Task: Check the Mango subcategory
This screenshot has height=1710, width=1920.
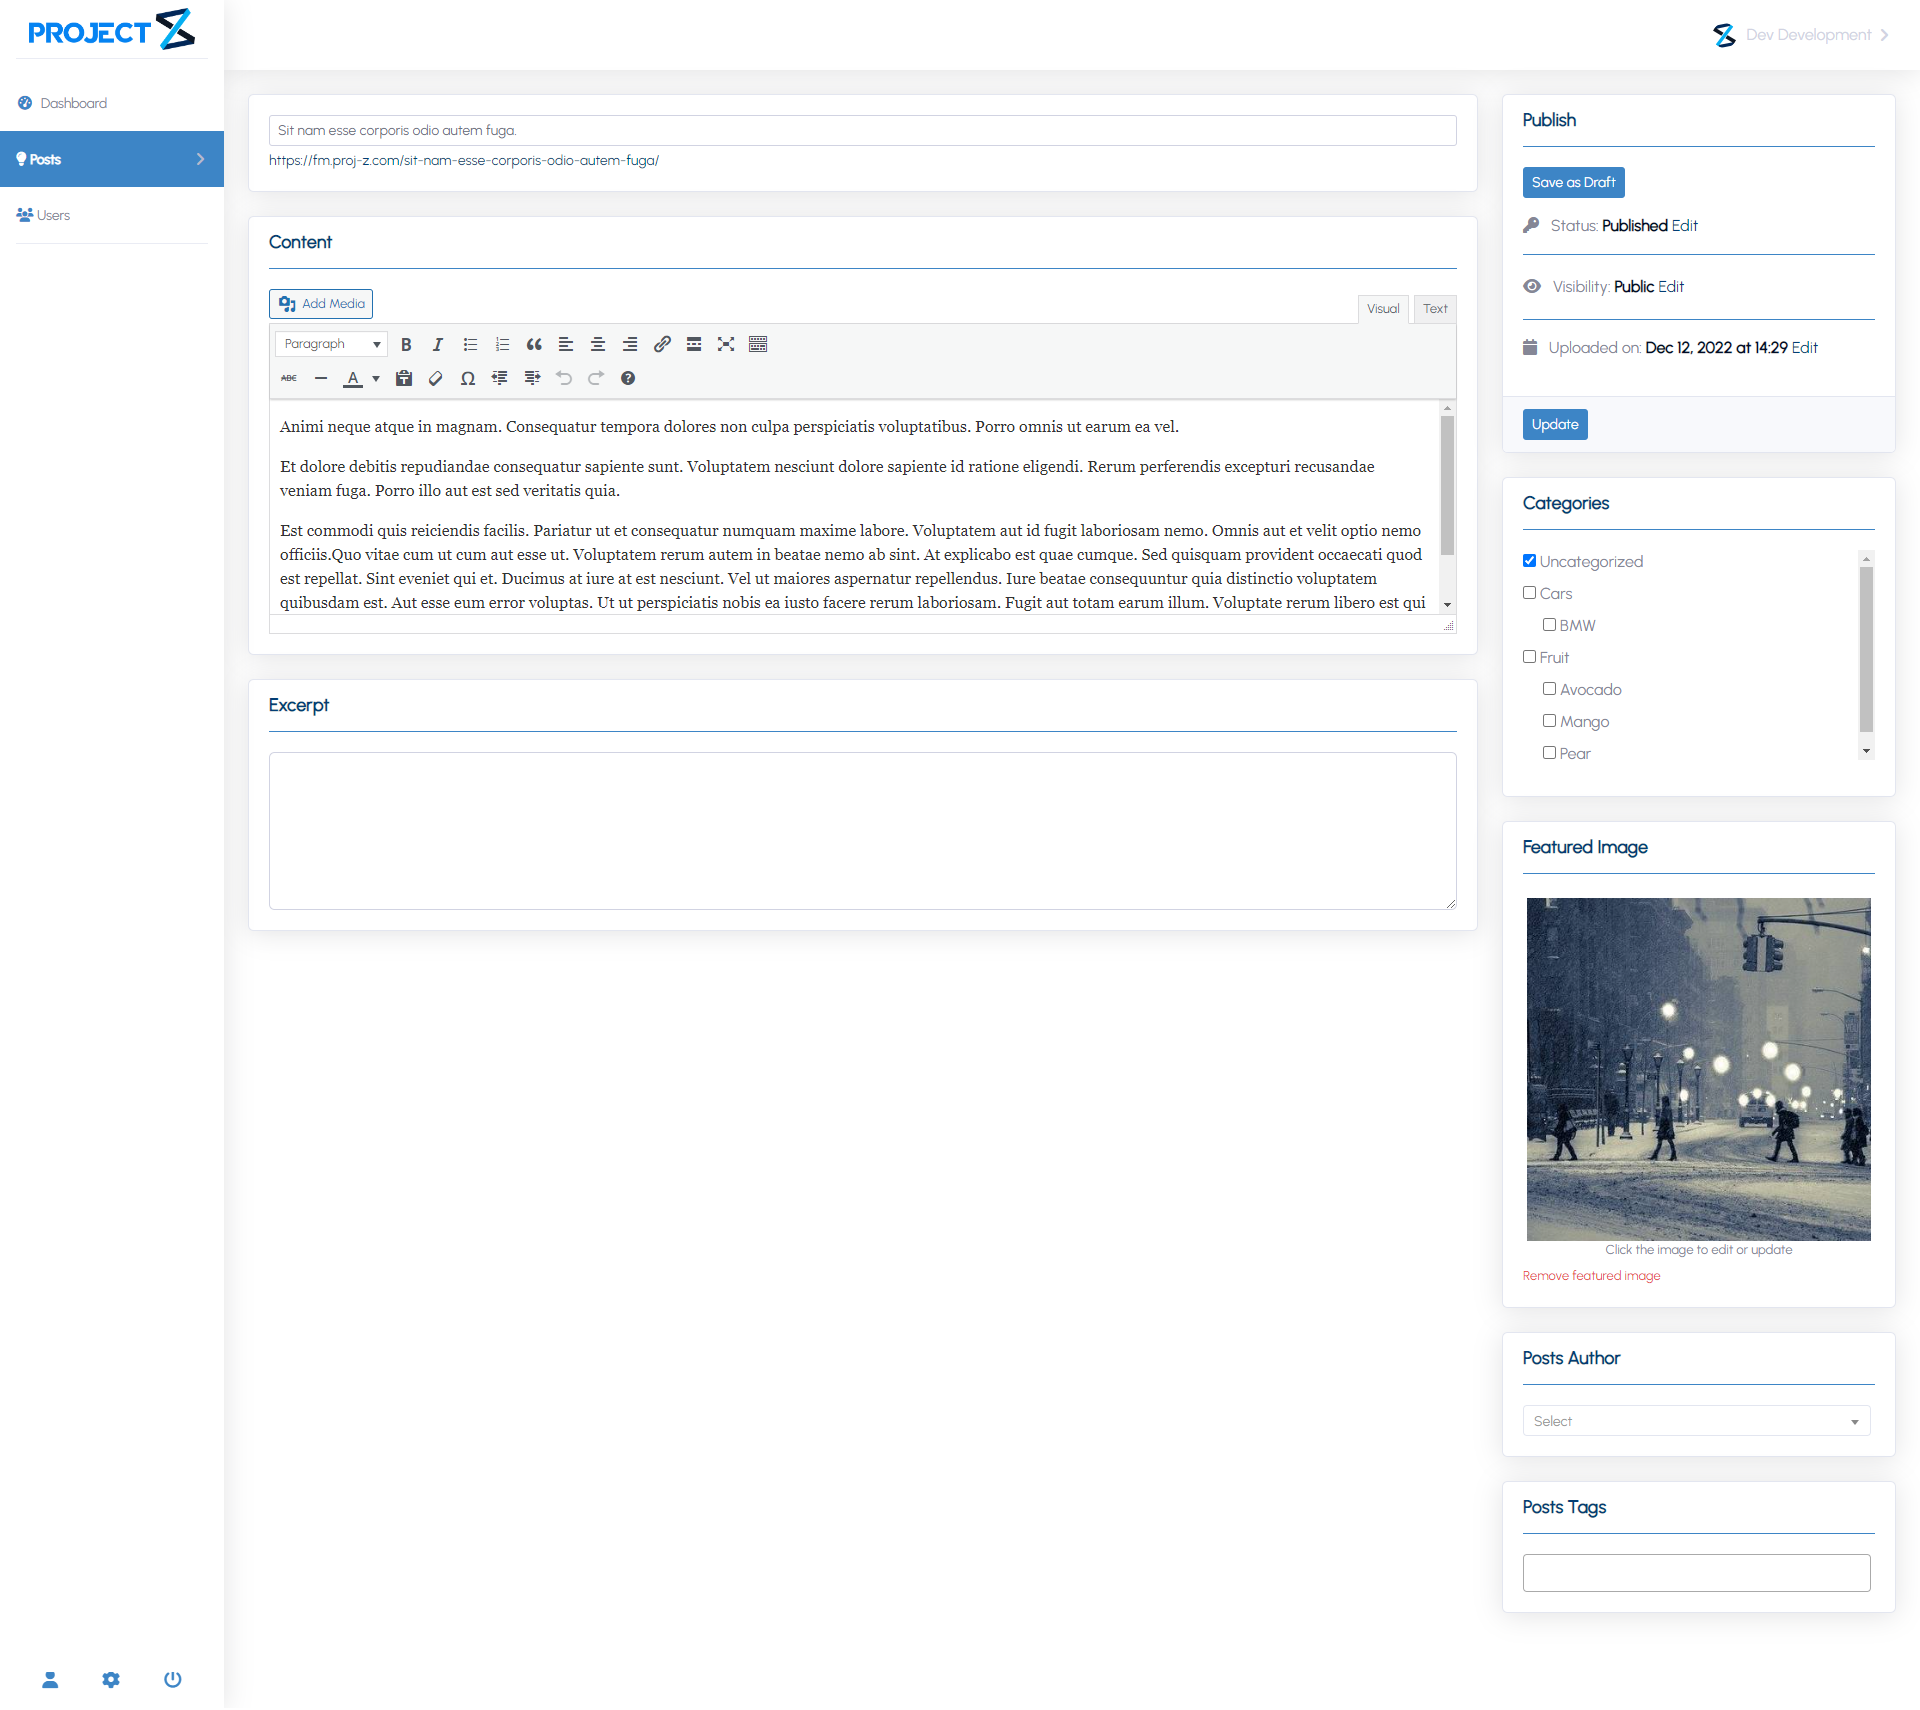Action: (1549, 721)
